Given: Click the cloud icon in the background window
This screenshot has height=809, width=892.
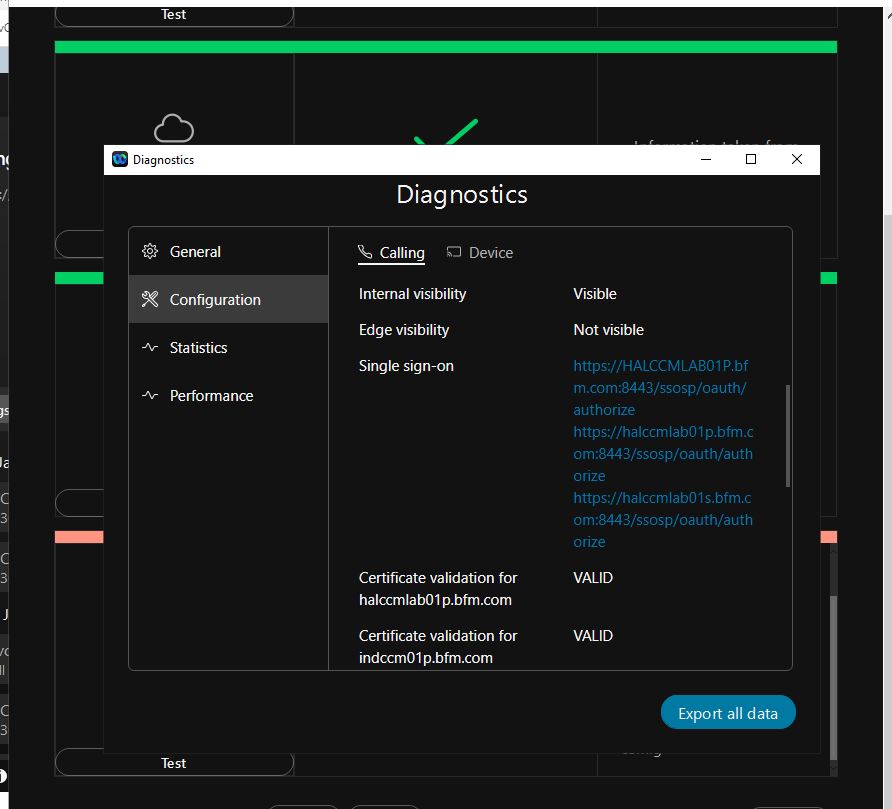Looking at the screenshot, I should pos(174,127).
